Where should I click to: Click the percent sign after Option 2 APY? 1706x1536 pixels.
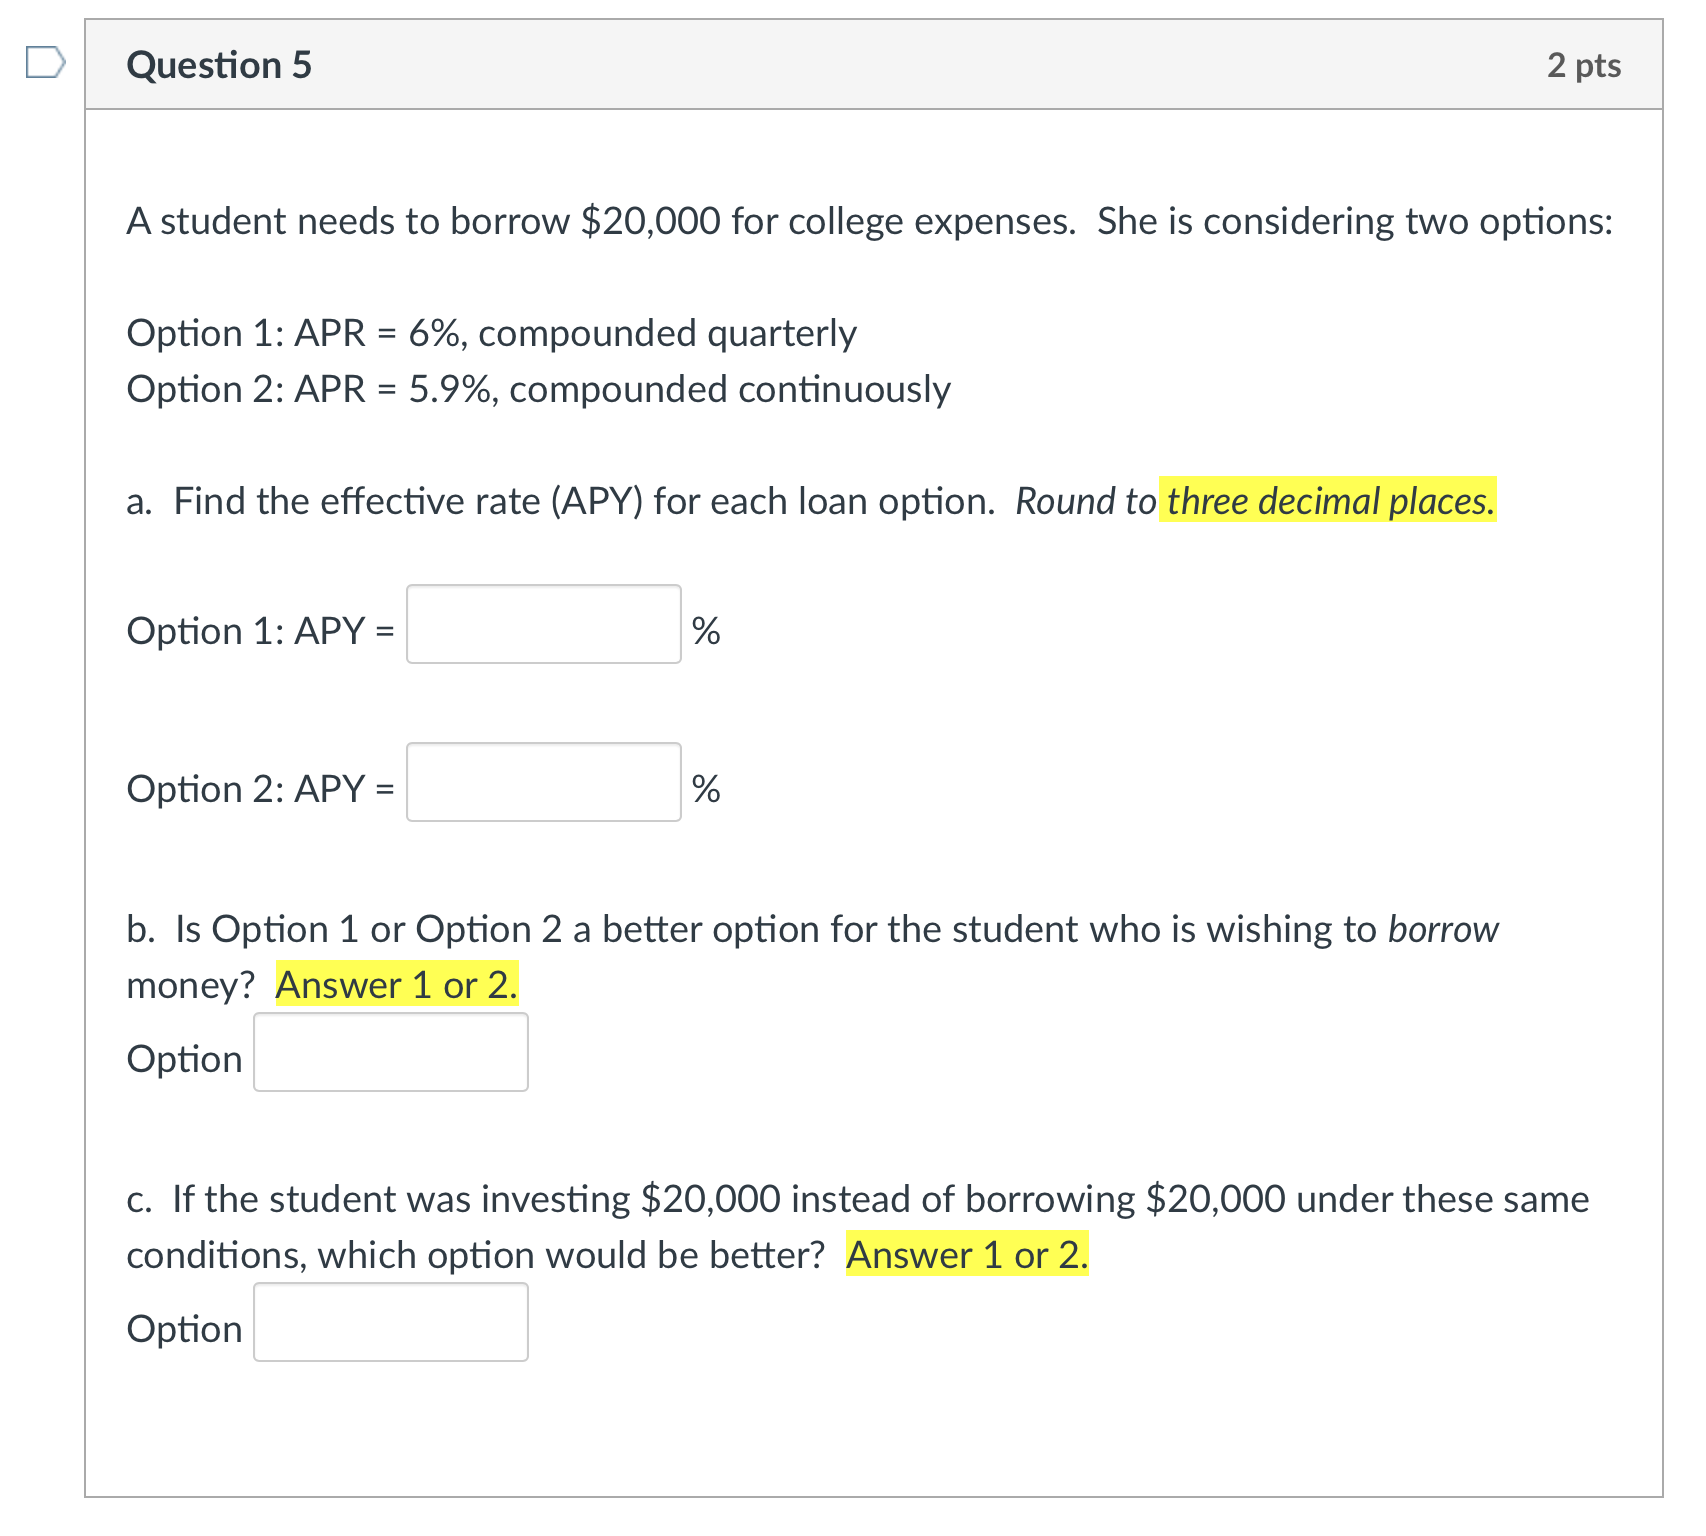tap(707, 790)
